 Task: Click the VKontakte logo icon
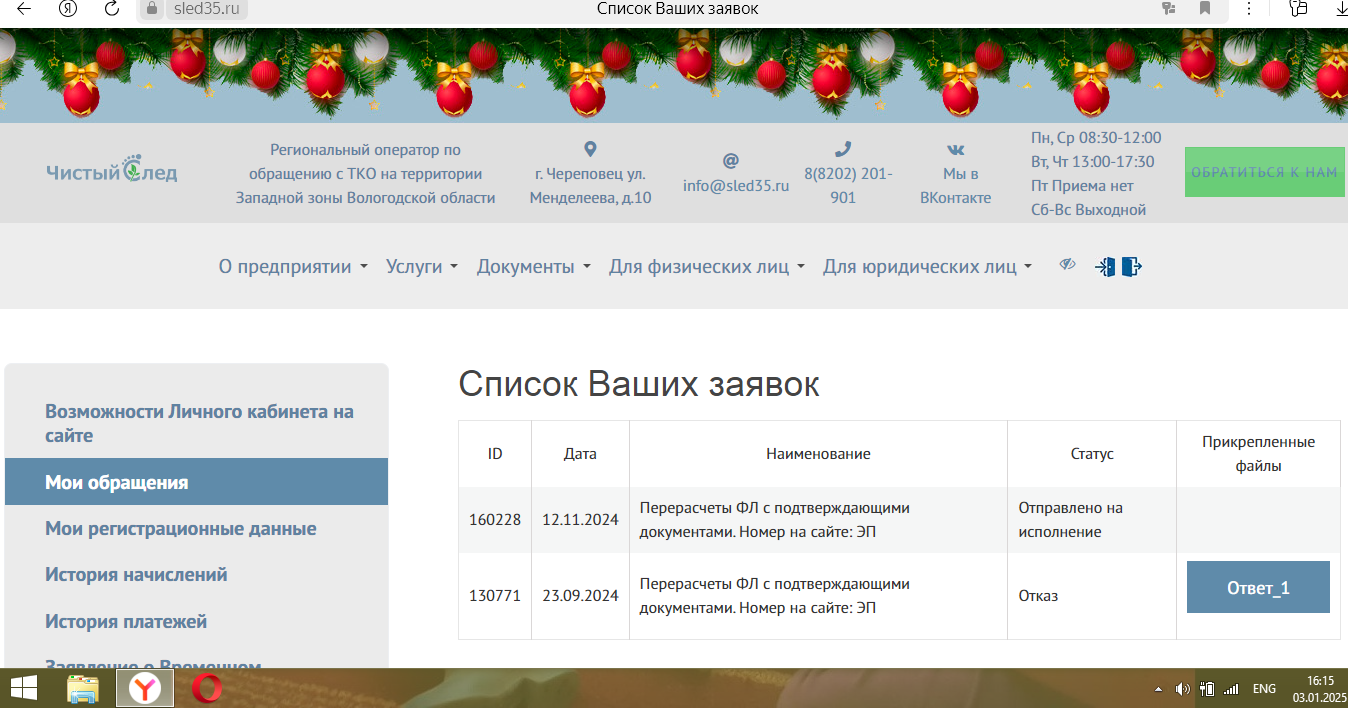coord(955,149)
